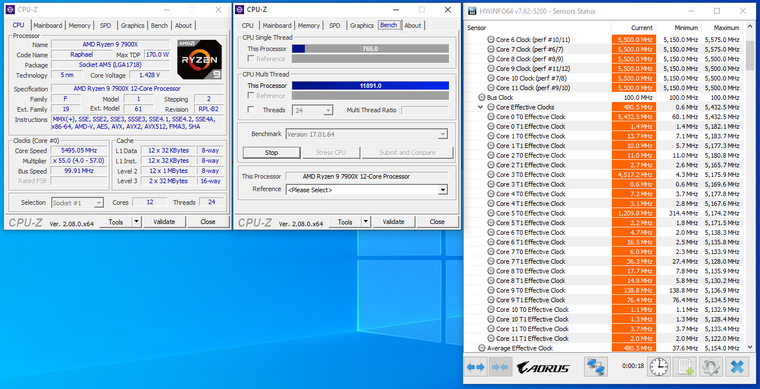Viewport: 760px width, 389px height.
Task: Click the HWiNFO clock reset-timer icon
Action: tap(659, 367)
